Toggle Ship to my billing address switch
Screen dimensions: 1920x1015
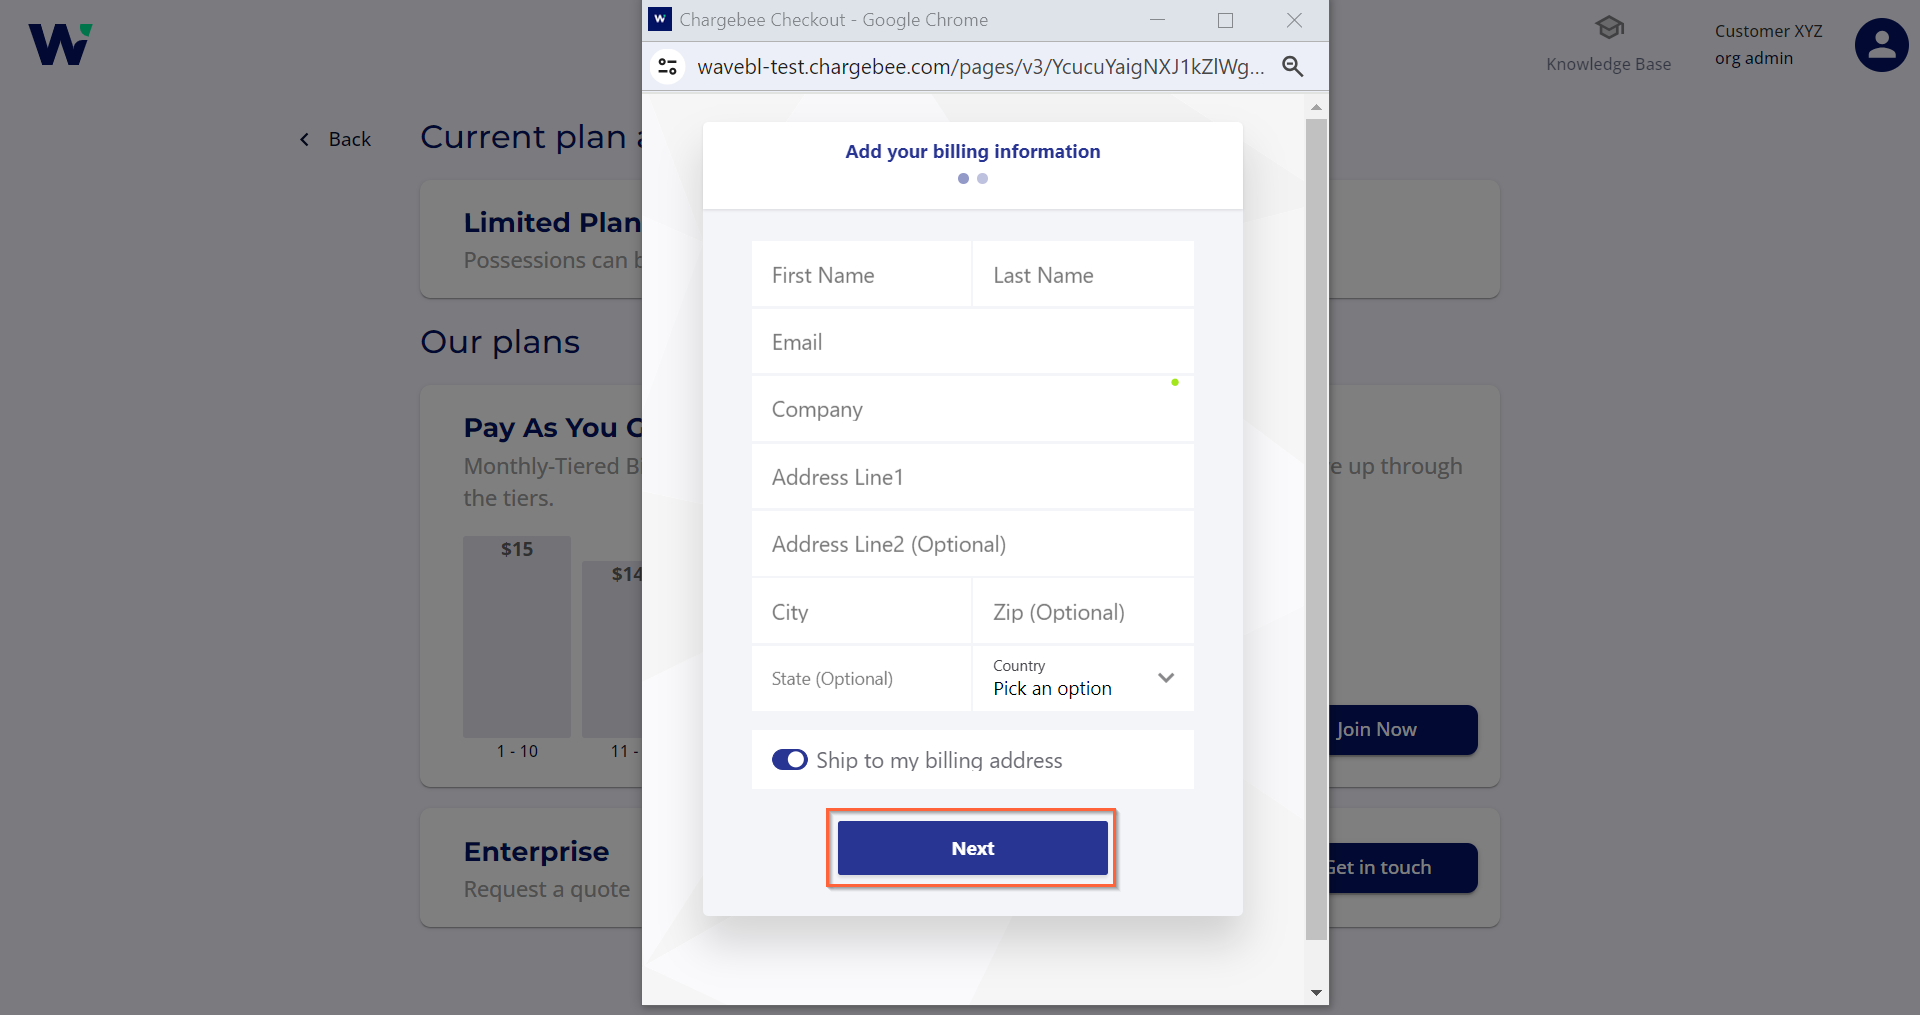[790, 760]
